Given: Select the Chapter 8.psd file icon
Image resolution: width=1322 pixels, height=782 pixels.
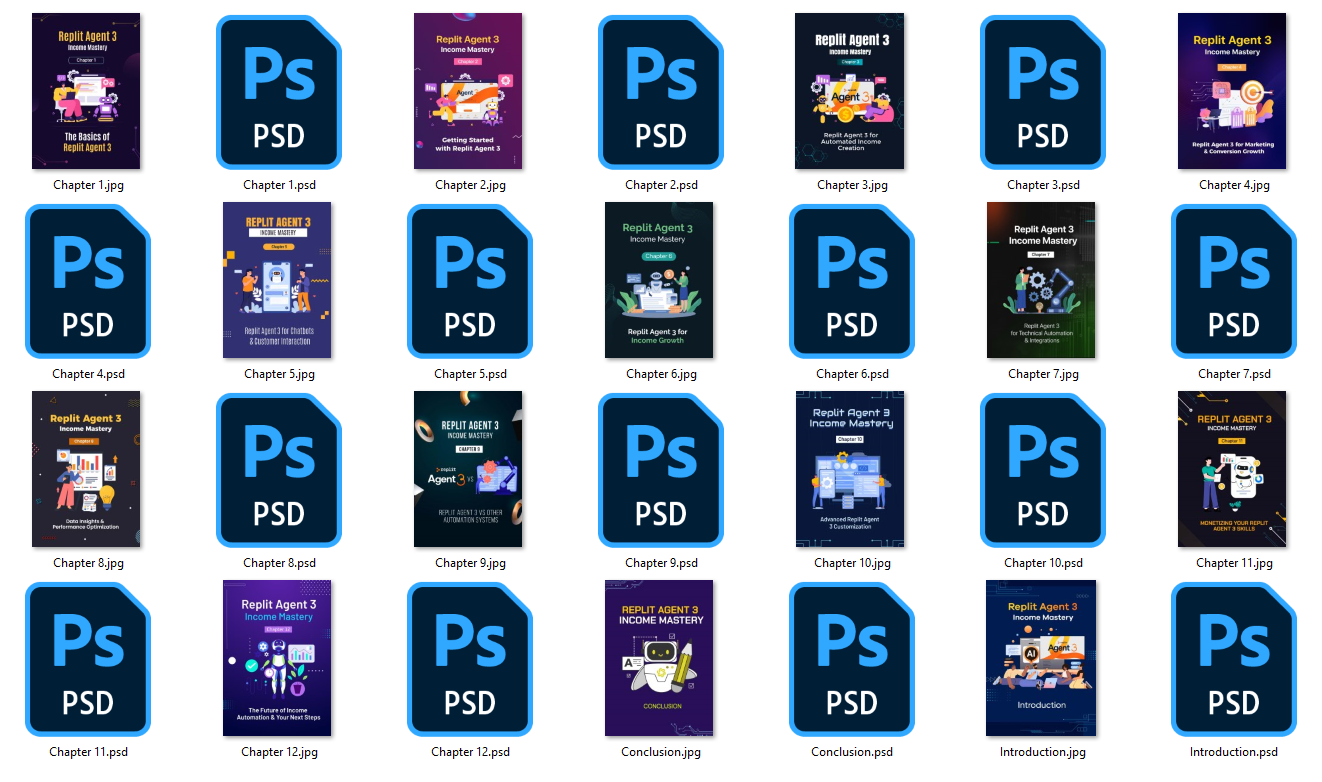Looking at the screenshot, I should (x=279, y=470).
